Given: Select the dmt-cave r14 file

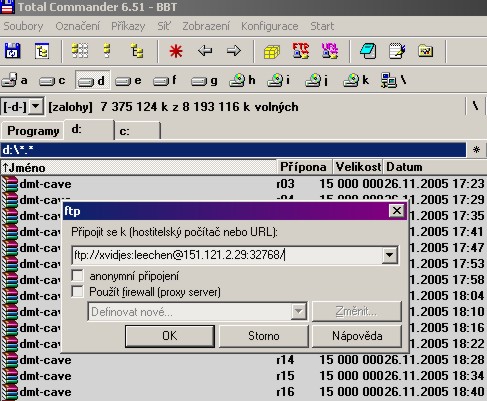Looking at the screenshot, I should [243, 360].
